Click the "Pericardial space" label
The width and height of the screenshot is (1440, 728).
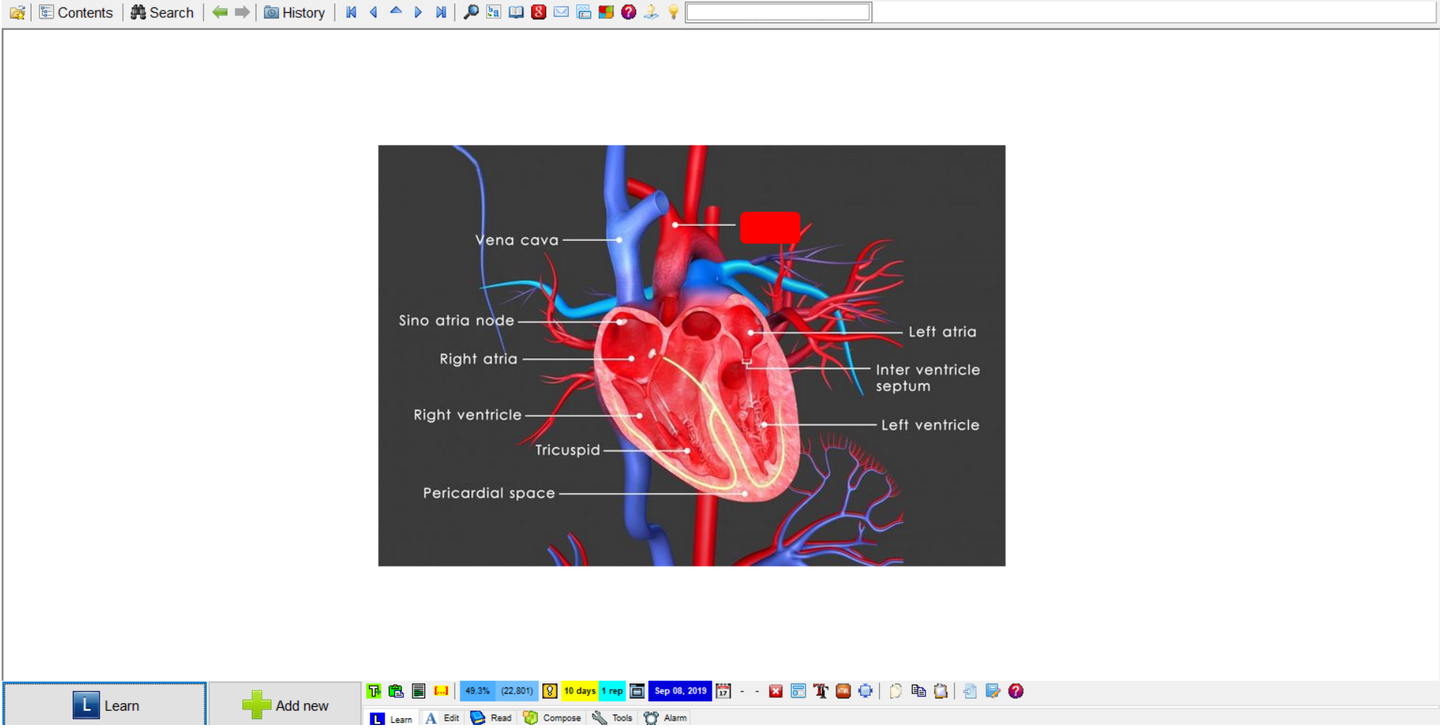[489, 493]
